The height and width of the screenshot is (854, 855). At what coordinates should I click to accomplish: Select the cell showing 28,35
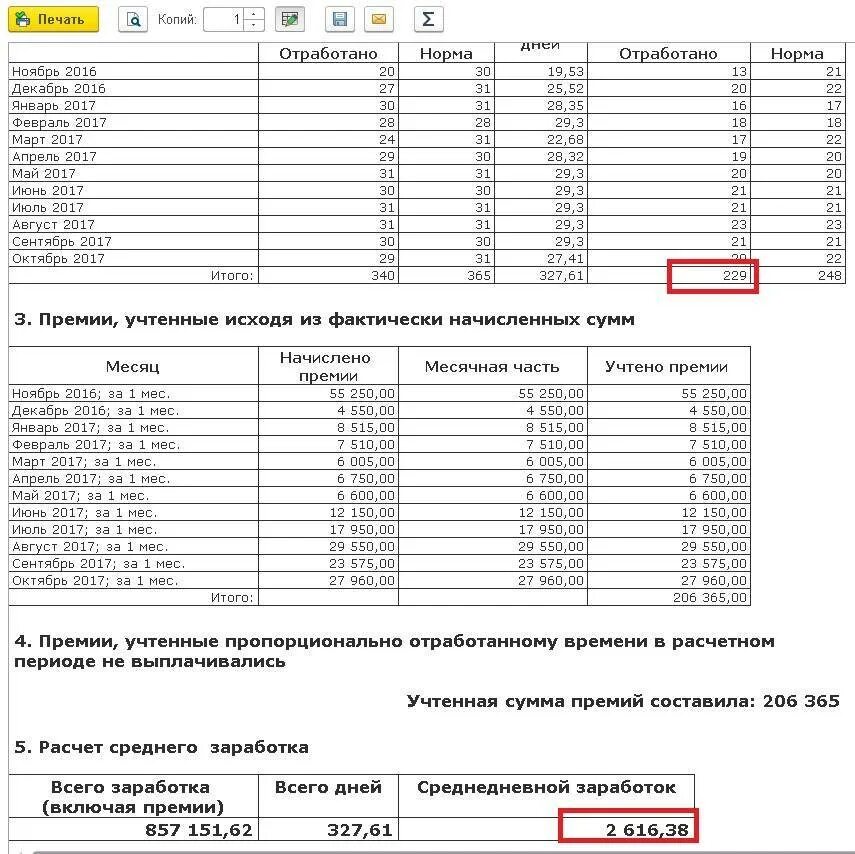(540, 105)
